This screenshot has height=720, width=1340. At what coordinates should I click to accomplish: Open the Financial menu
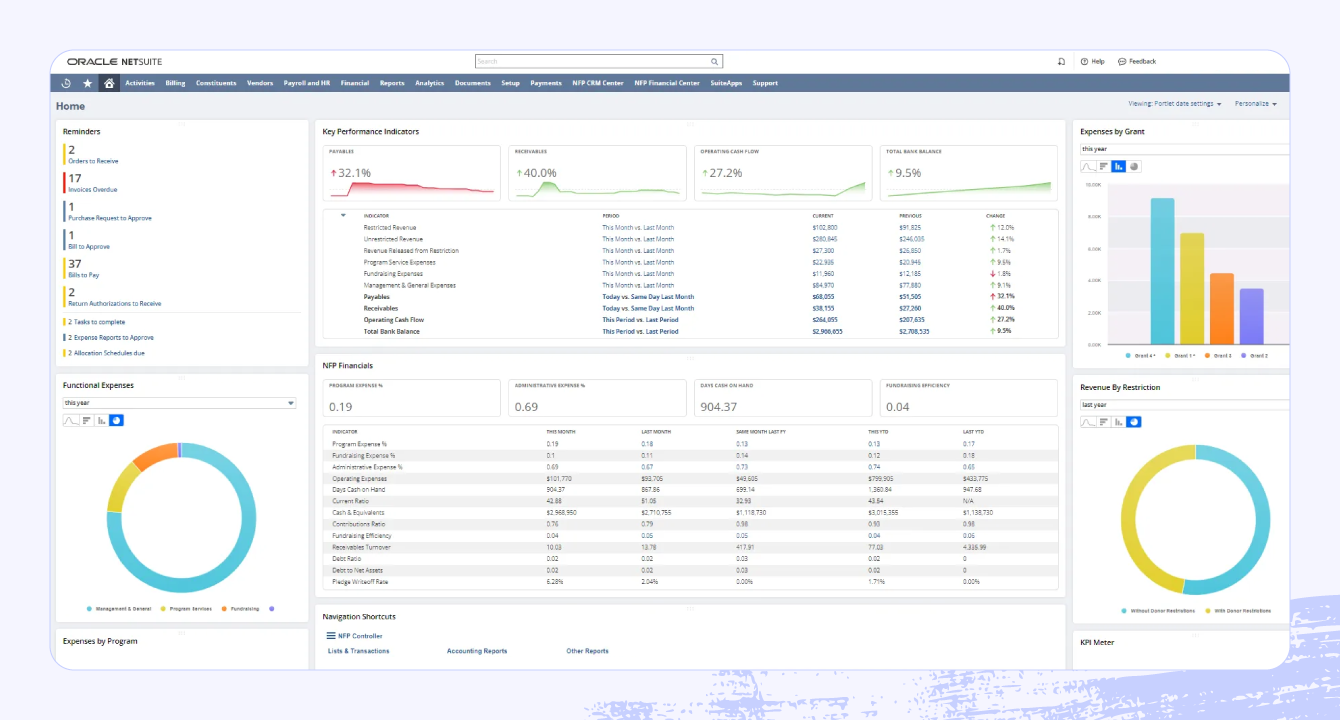355,84
